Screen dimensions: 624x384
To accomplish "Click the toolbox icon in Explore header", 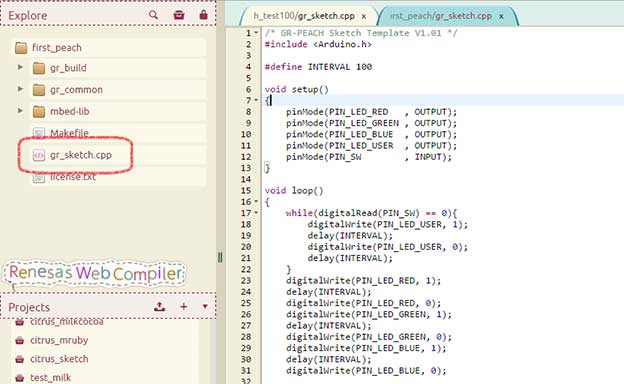I will (179, 15).
